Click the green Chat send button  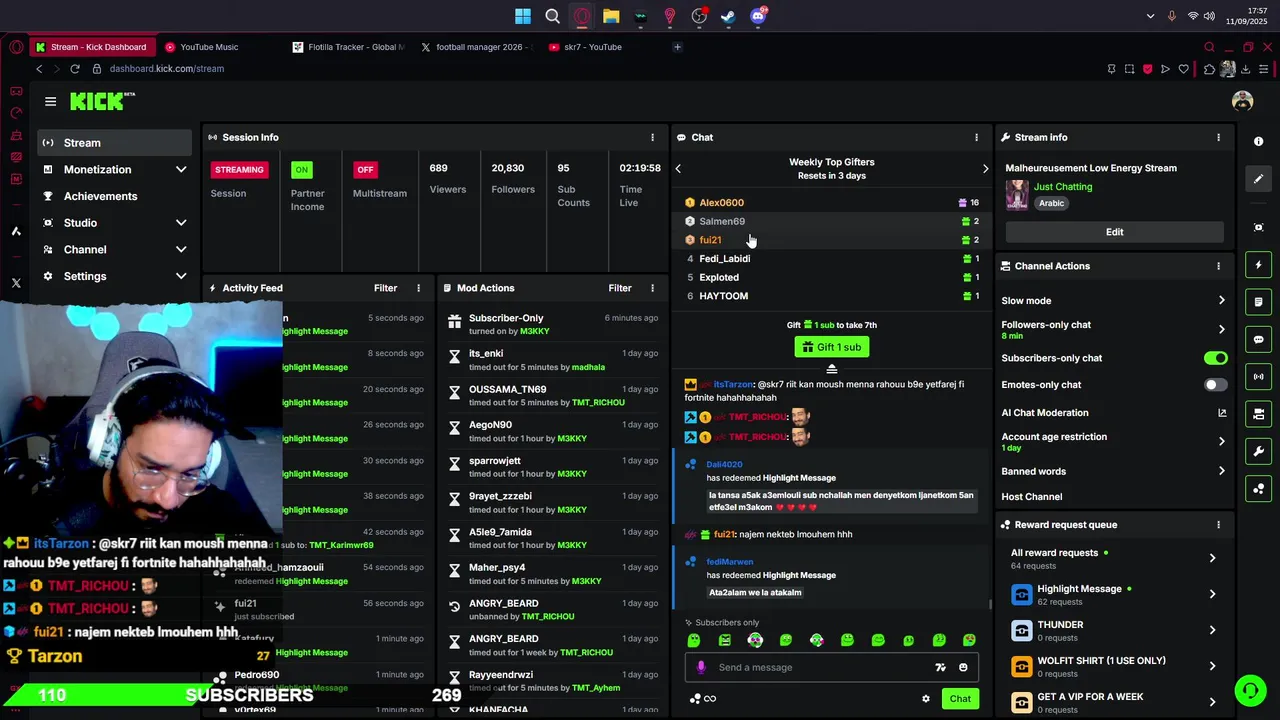[x=960, y=699]
